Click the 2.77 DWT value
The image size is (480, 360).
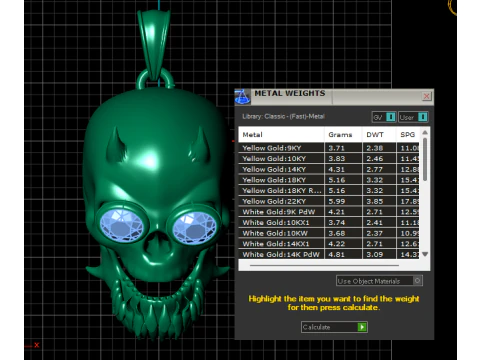[375, 169]
